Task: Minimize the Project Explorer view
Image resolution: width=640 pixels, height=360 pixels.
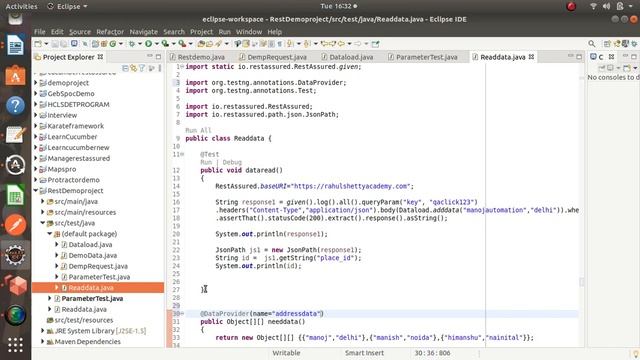Action: pyautogui.click(x=150, y=56)
